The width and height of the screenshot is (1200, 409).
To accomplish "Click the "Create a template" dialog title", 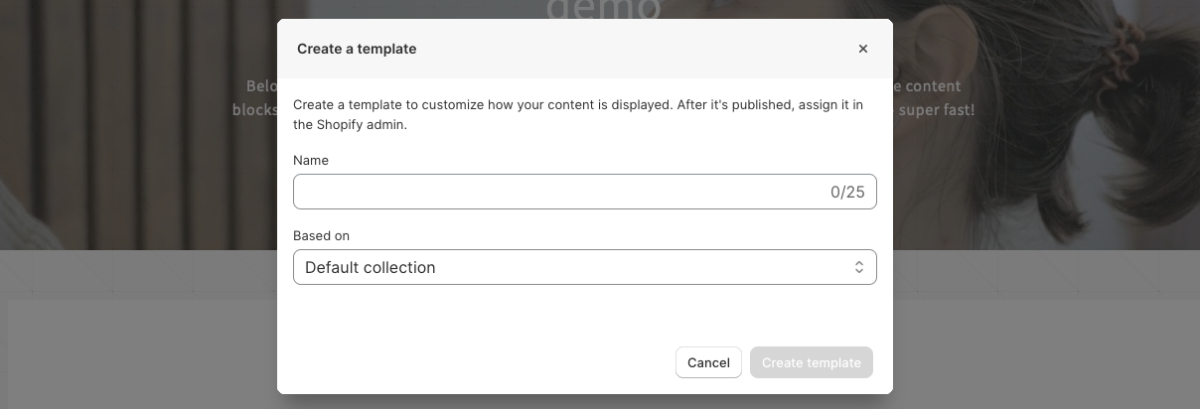I will 357,49.
